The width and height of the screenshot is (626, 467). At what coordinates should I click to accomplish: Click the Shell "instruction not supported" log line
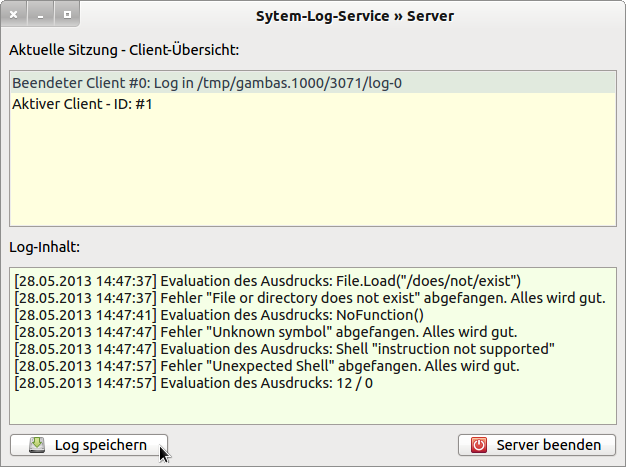(284, 349)
